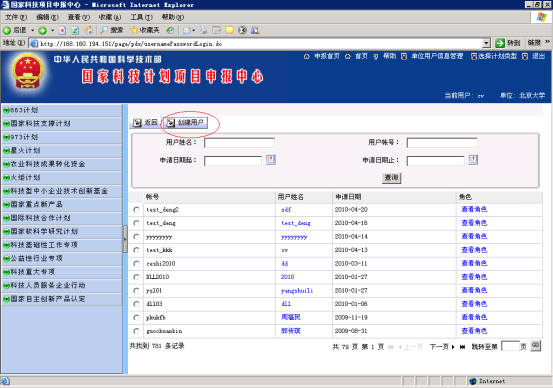
Task: Open the Back button history dropdown
Action: (x=32, y=30)
